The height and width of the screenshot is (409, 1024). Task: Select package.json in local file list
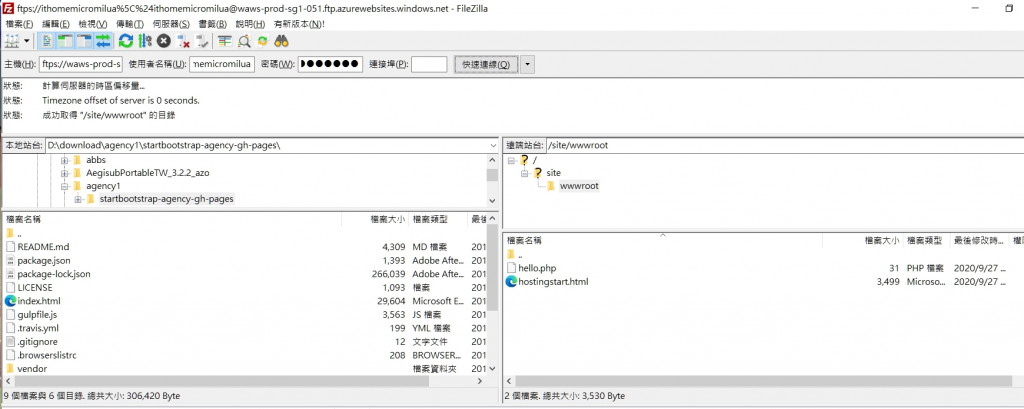44,261
